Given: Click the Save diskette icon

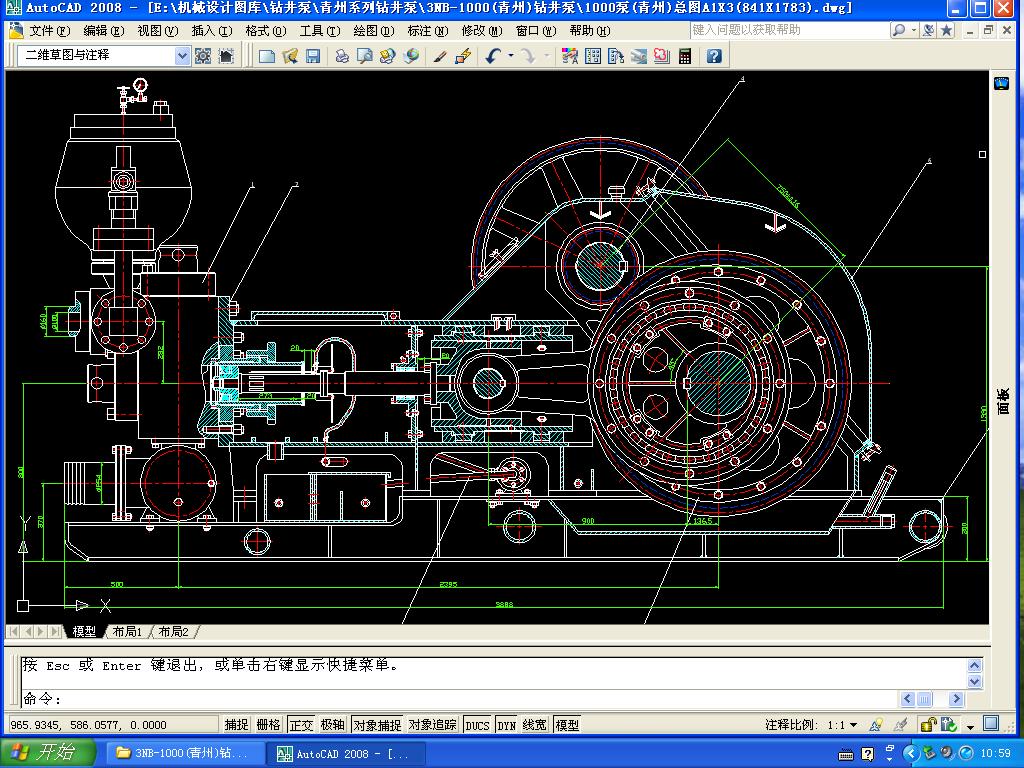Looking at the screenshot, I should pos(313,56).
